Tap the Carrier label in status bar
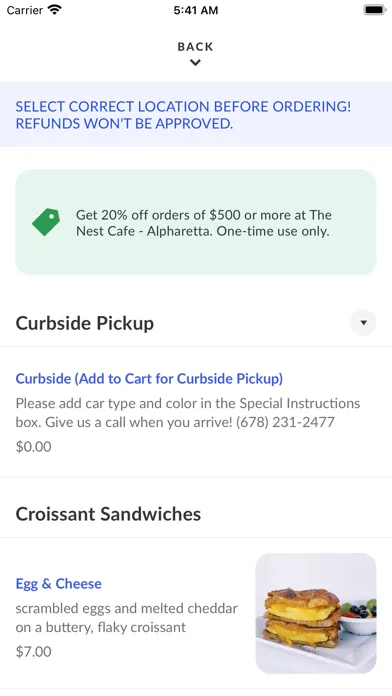The height and width of the screenshot is (696, 392). tap(25, 10)
